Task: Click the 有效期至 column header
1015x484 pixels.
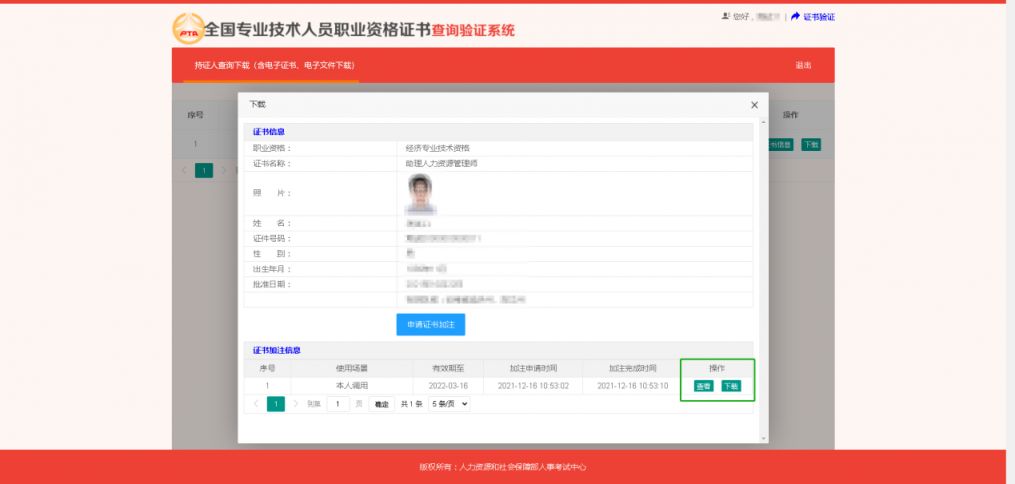Action: (x=448, y=368)
